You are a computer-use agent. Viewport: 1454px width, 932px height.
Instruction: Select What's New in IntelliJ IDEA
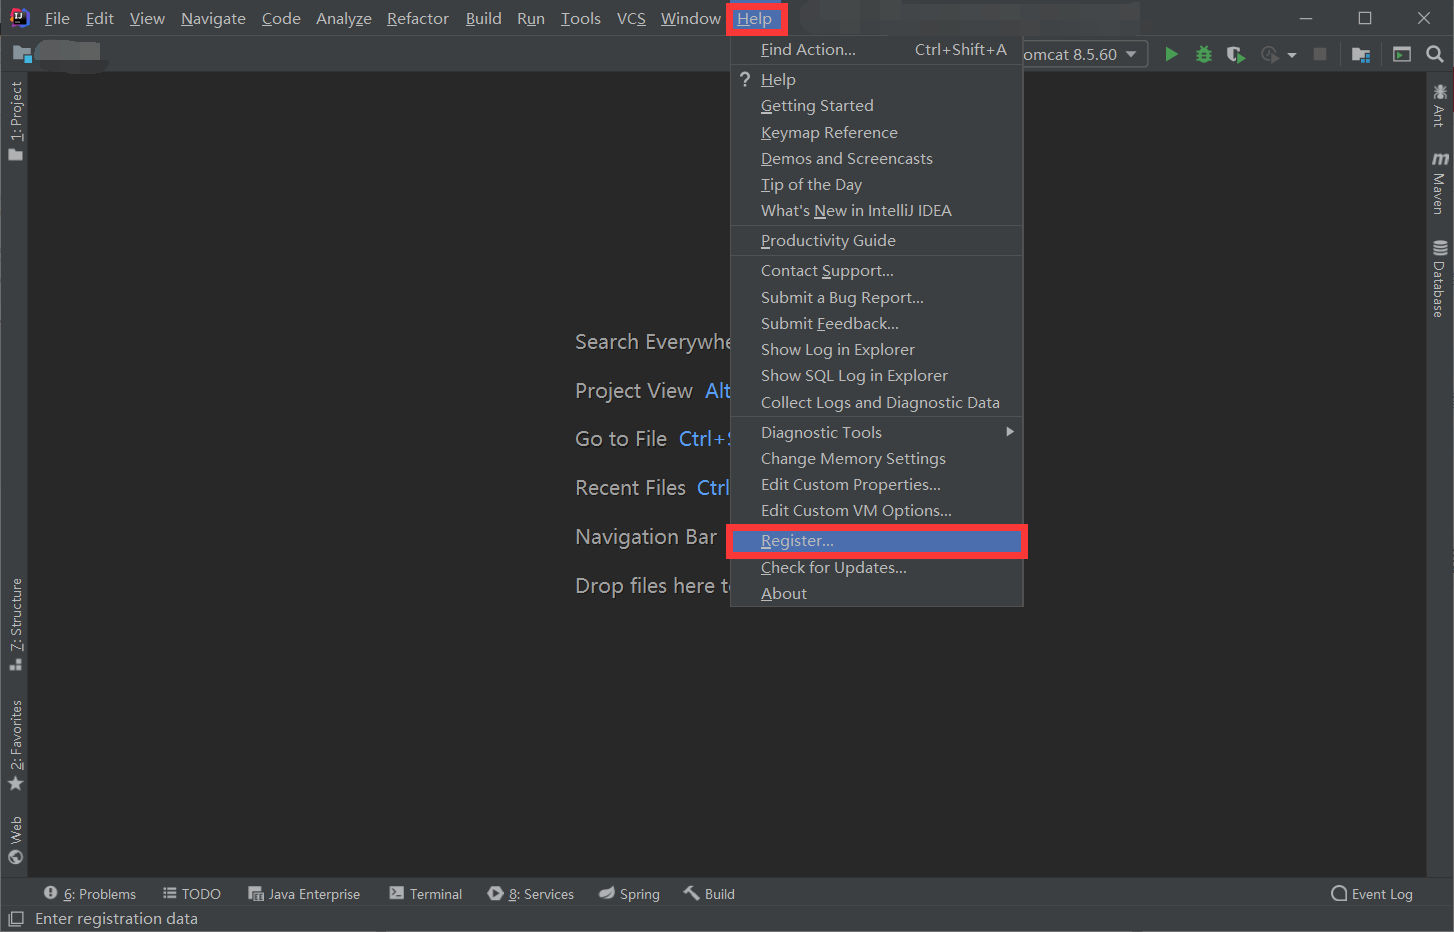point(877,210)
